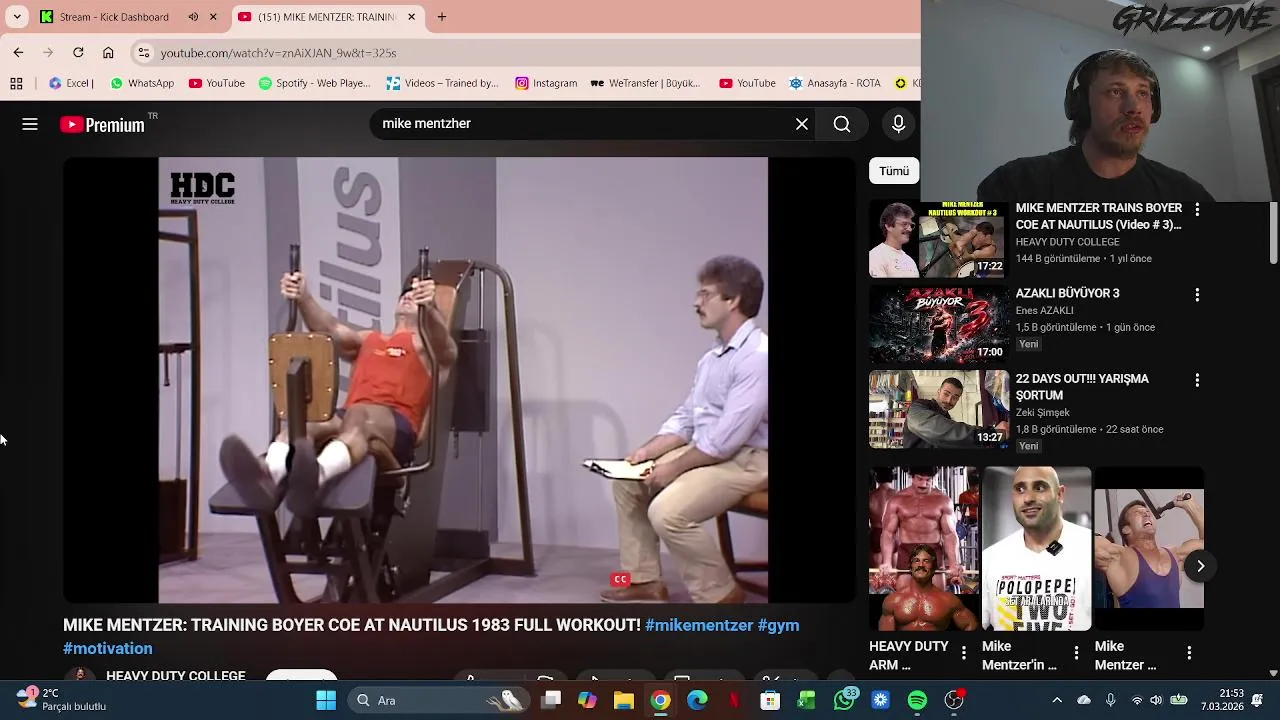
Task: Open WhatsApp from the taskbar
Action: point(844,700)
